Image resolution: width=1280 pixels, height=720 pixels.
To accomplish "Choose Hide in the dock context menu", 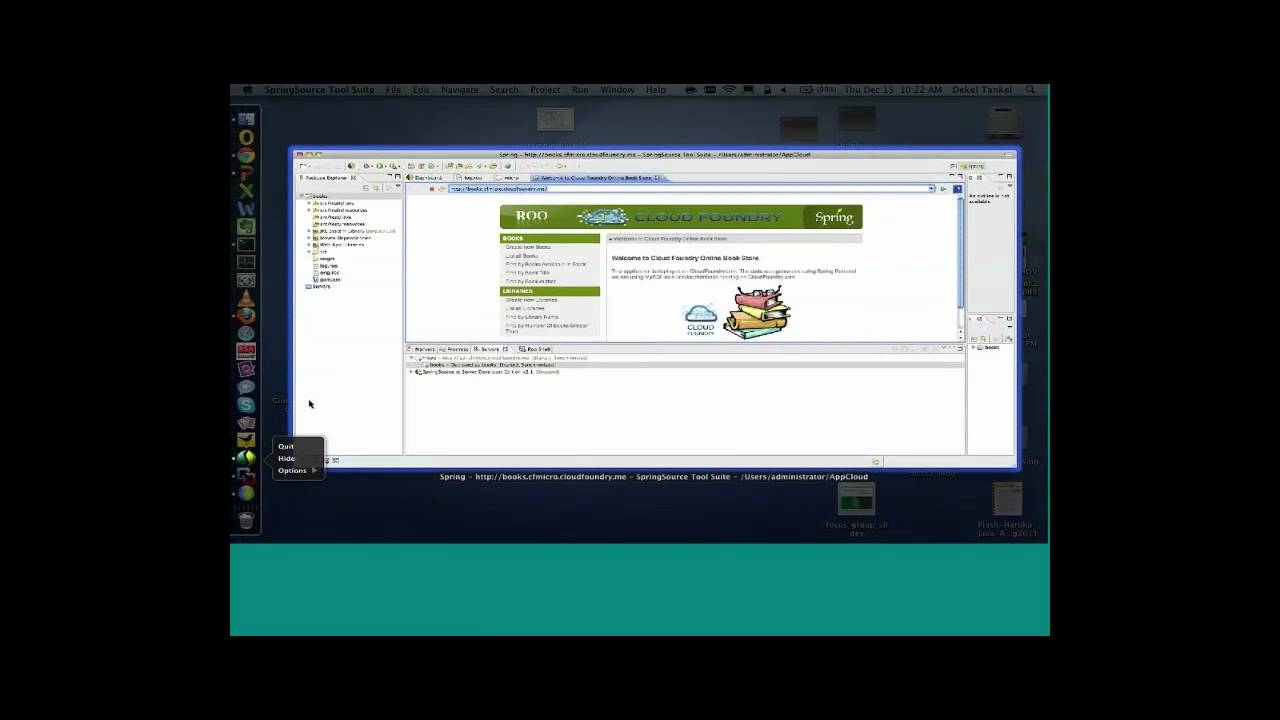I will (x=287, y=458).
